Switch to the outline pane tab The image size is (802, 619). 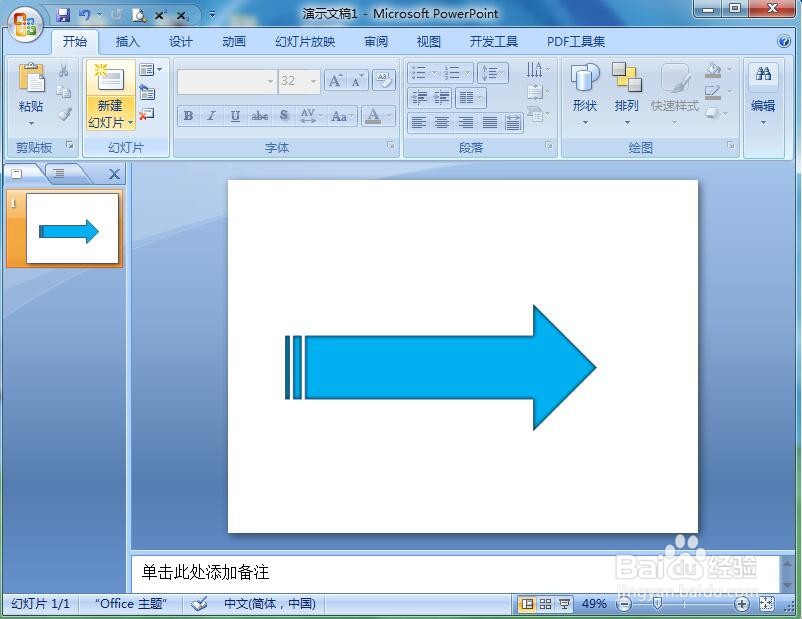(x=59, y=173)
